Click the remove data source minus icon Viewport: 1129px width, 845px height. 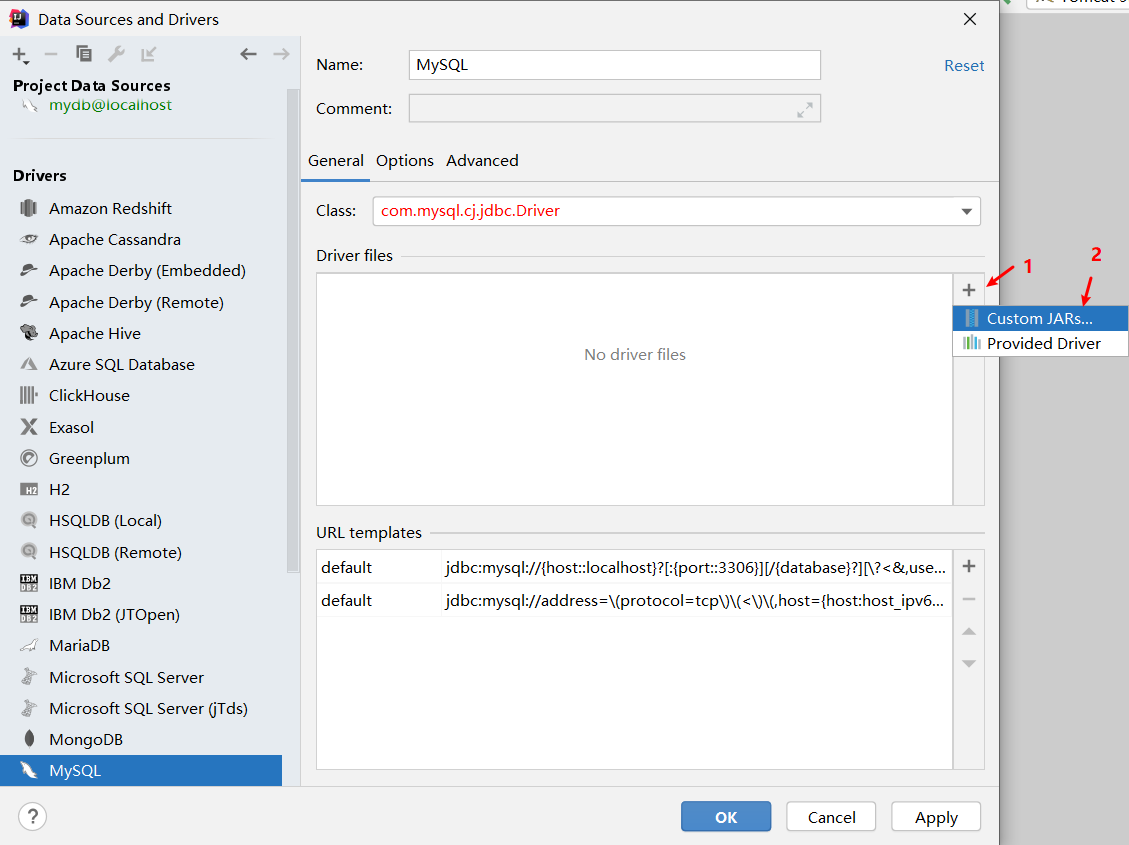50,54
